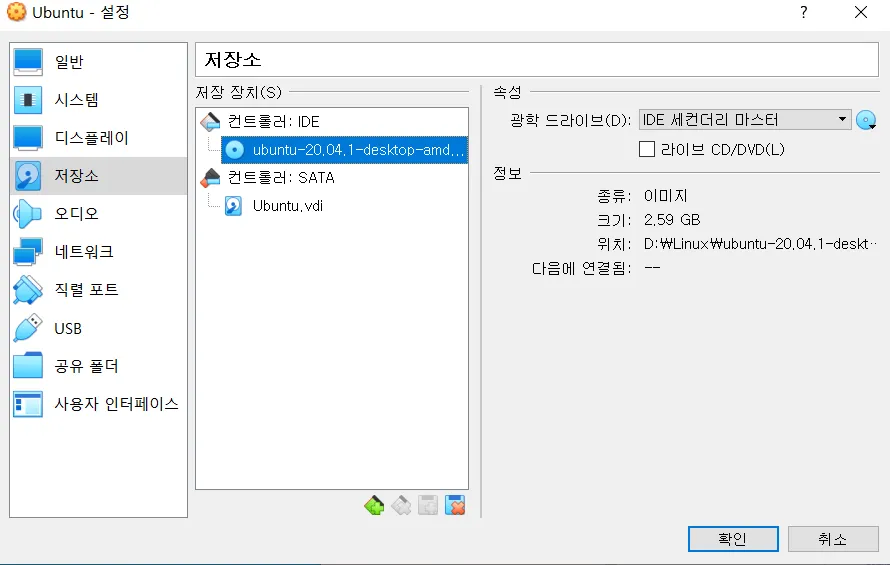Click the 2.59 GB size value
Screen dimensions: 890x565
point(672,220)
